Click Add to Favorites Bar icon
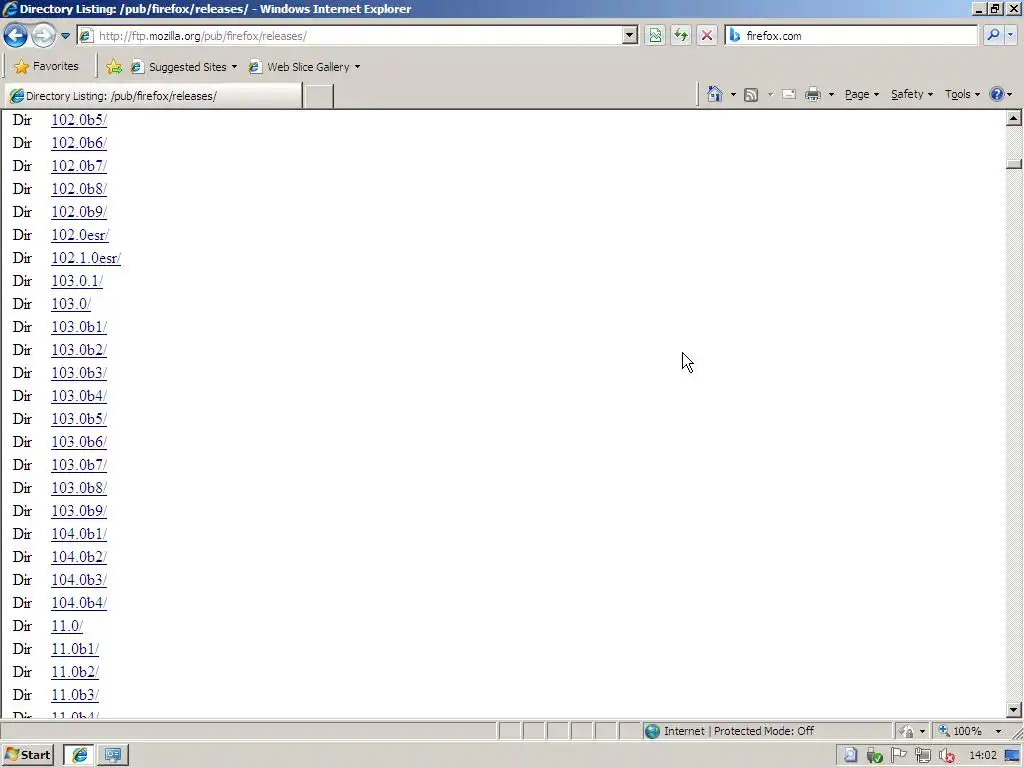The image size is (1024, 768). (x=114, y=67)
